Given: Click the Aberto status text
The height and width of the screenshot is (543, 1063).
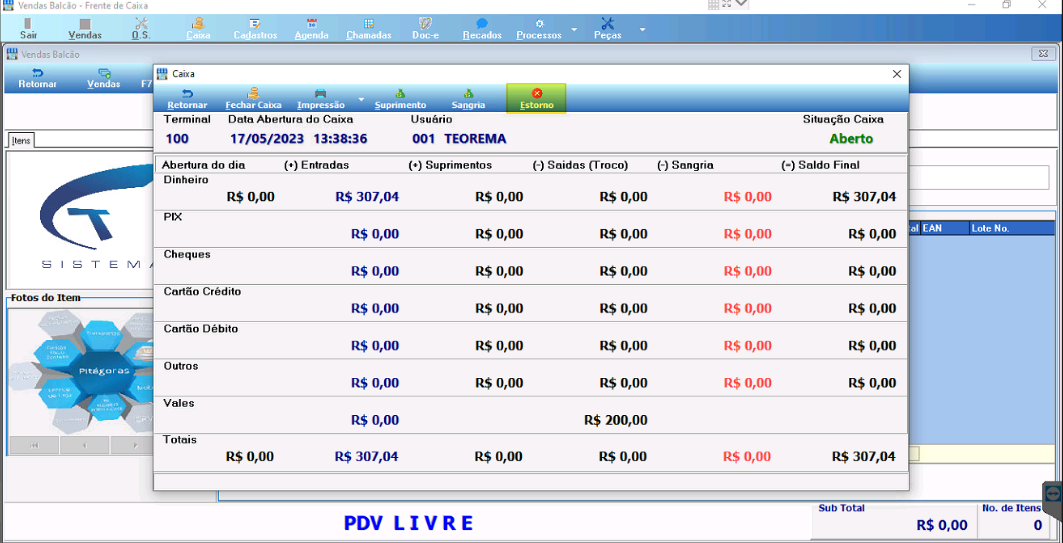Looking at the screenshot, I should (x=851, y=139).
